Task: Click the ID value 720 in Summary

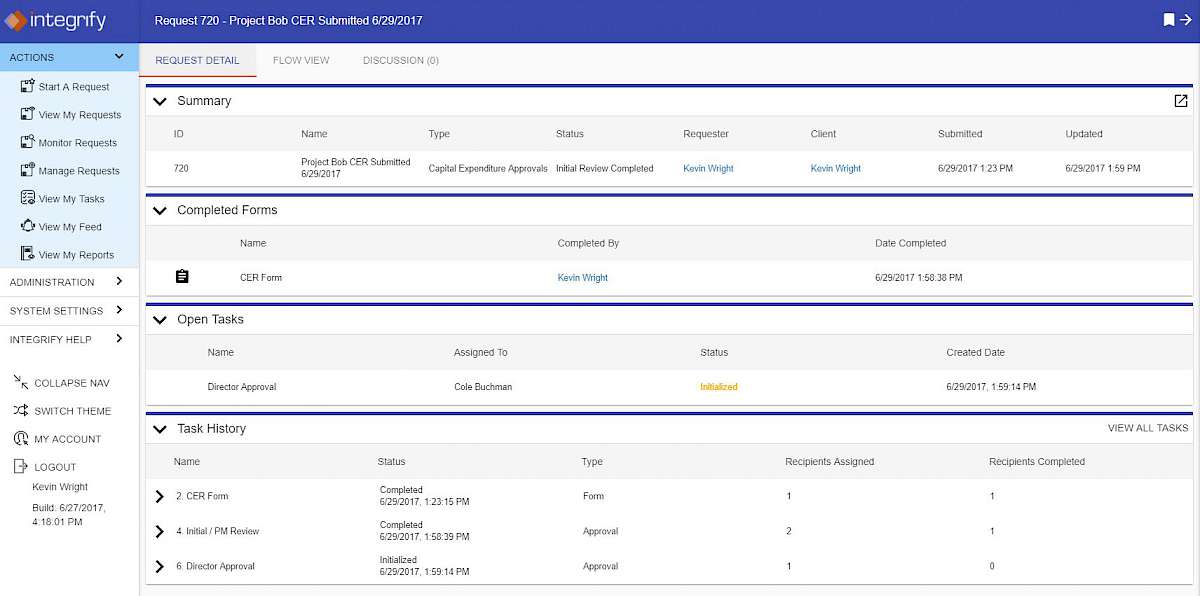Action: (180, 168)
